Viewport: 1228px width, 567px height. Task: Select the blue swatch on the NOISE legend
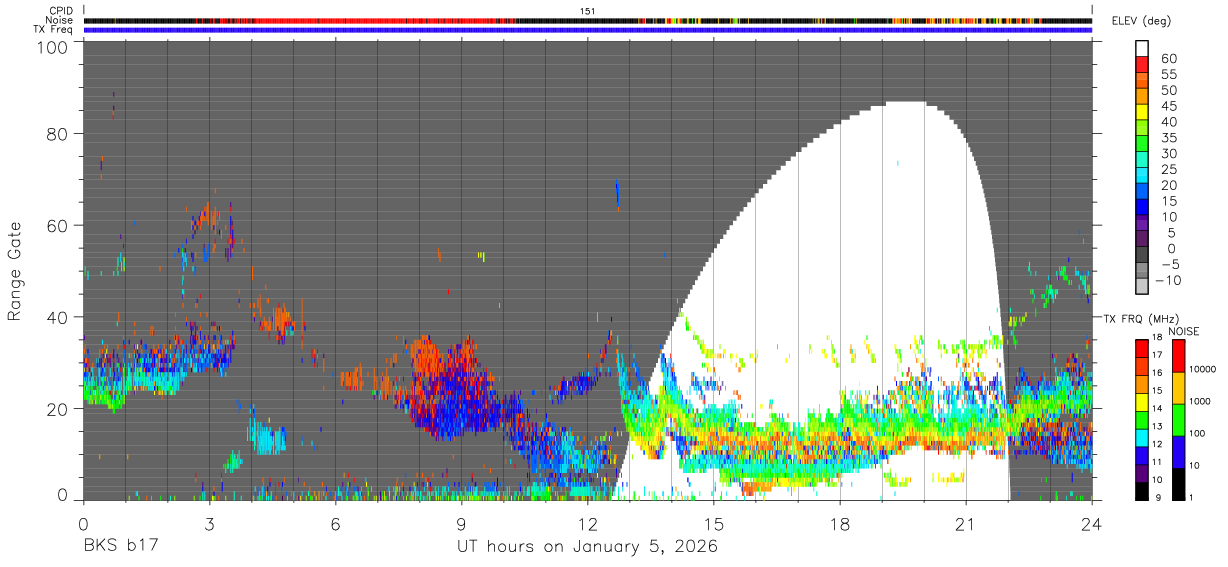point(1179,451)
